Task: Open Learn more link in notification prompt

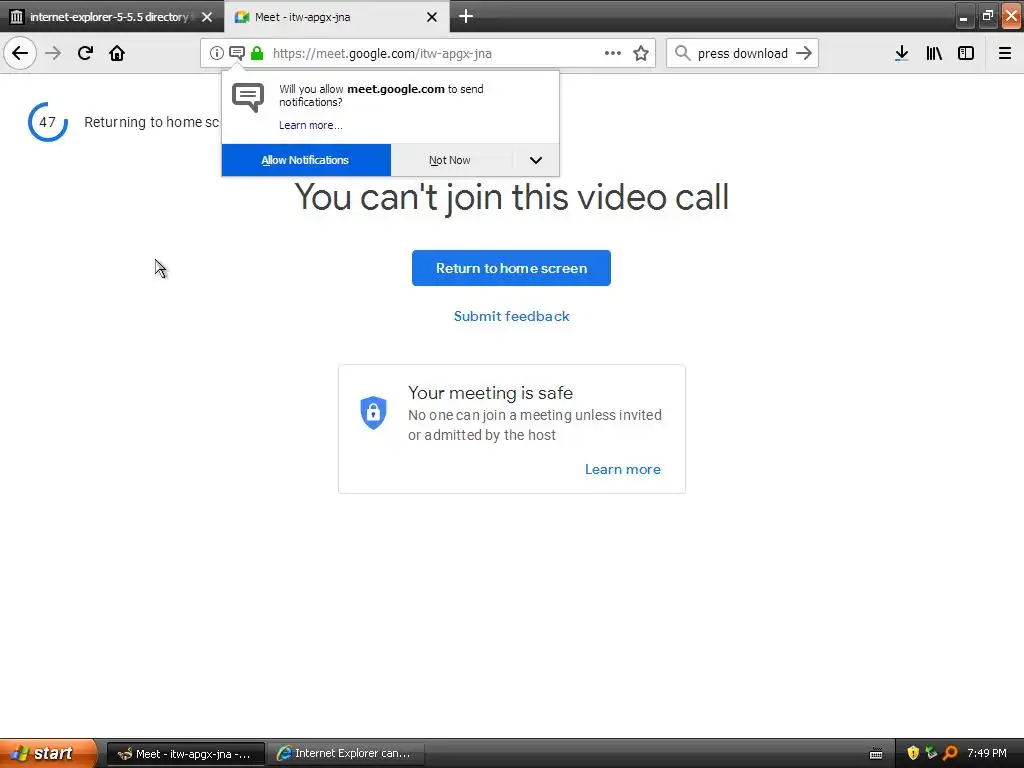Action: coord(310,125)
